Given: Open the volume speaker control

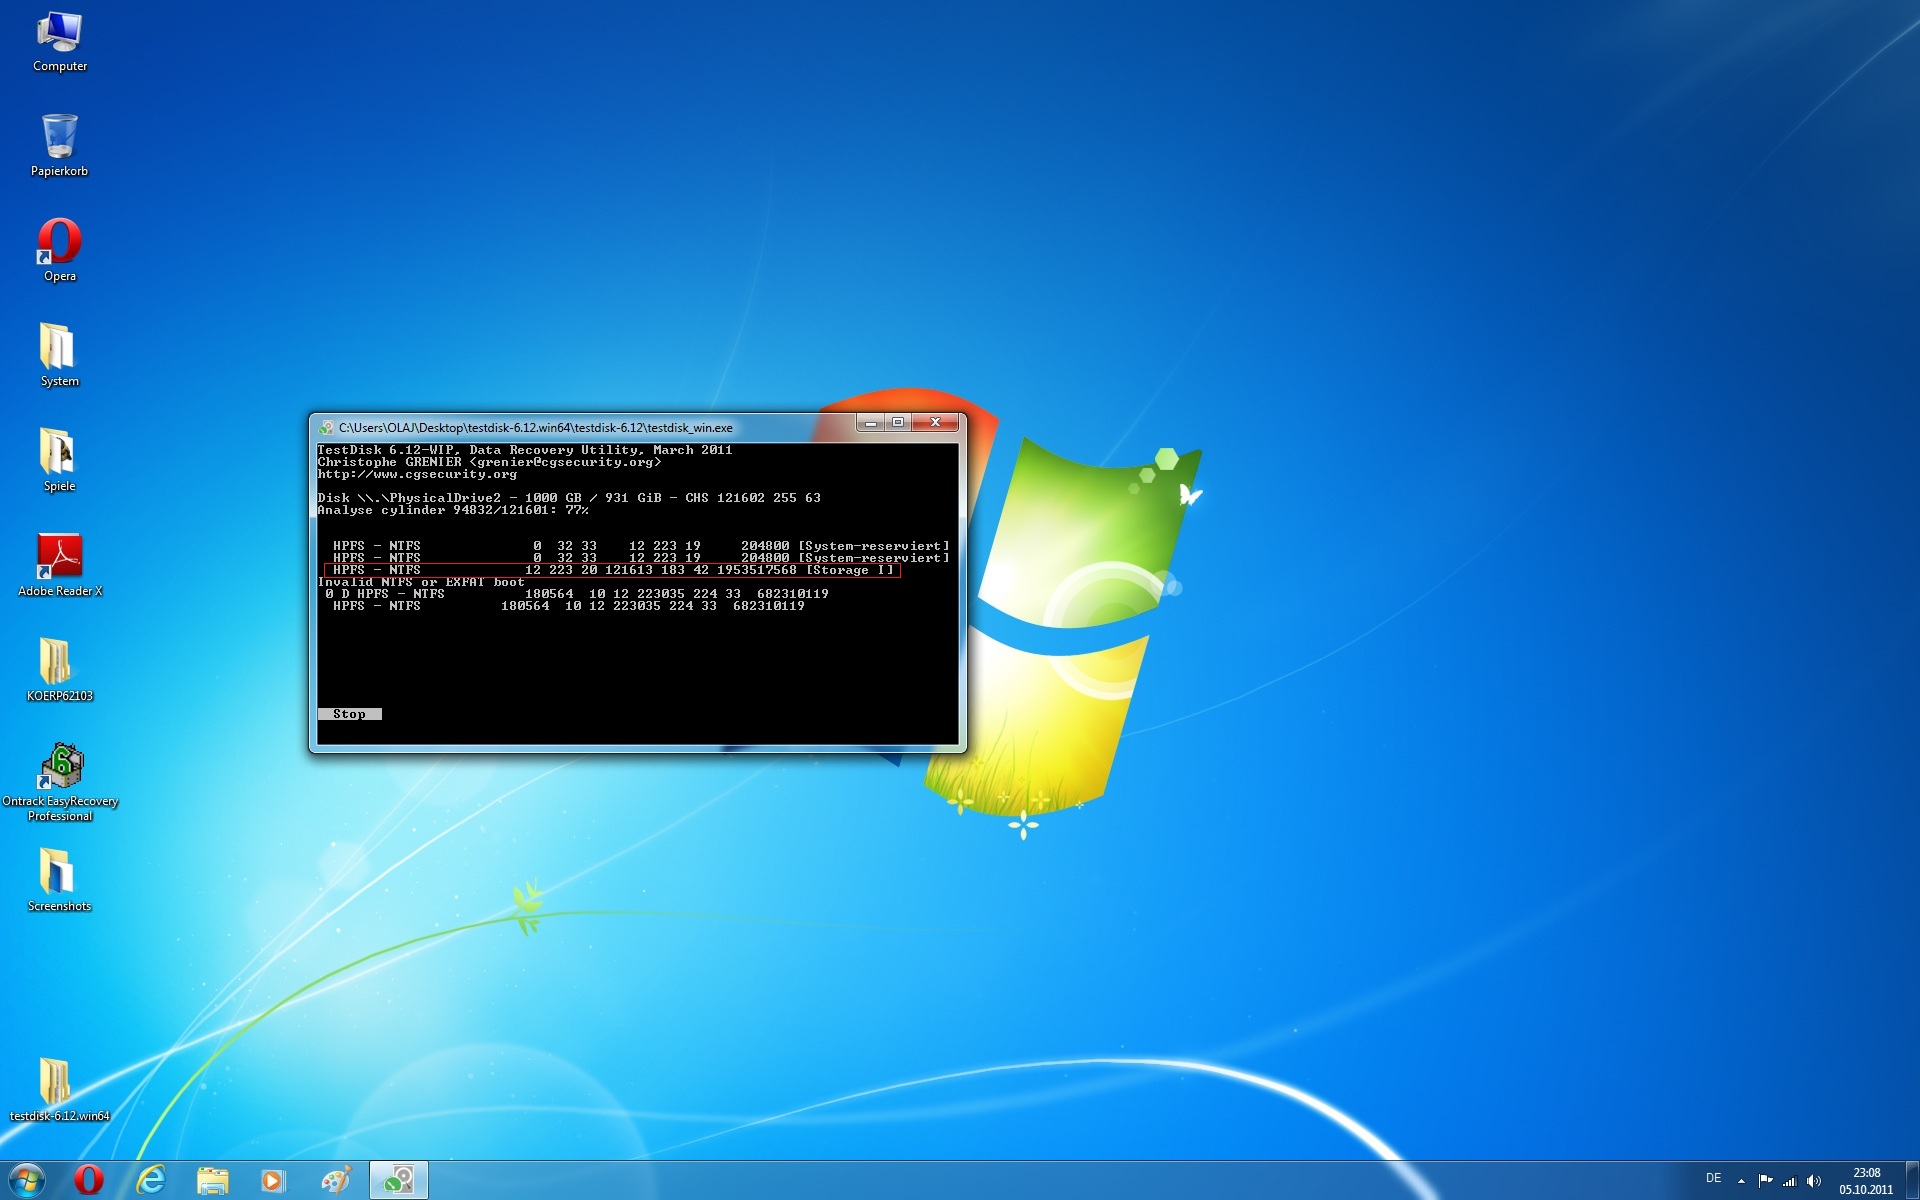Looking at the screenshot, I should [x=1814, y=1180].
